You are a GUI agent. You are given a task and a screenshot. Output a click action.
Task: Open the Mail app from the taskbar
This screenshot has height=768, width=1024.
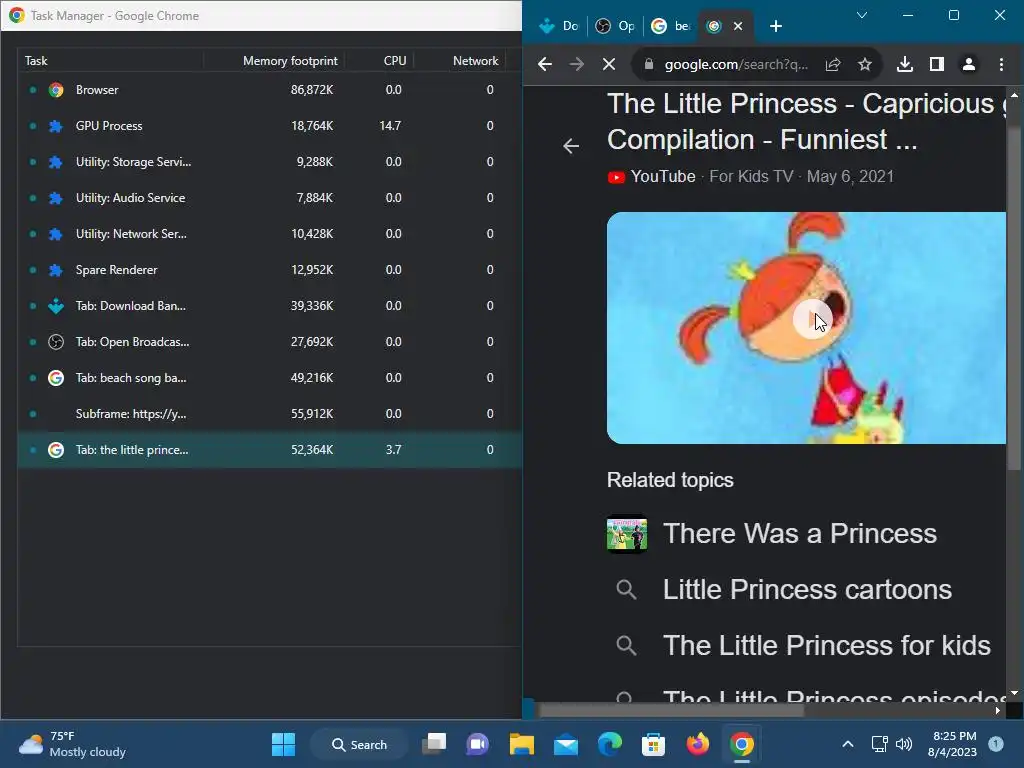[x=566, y=744]
